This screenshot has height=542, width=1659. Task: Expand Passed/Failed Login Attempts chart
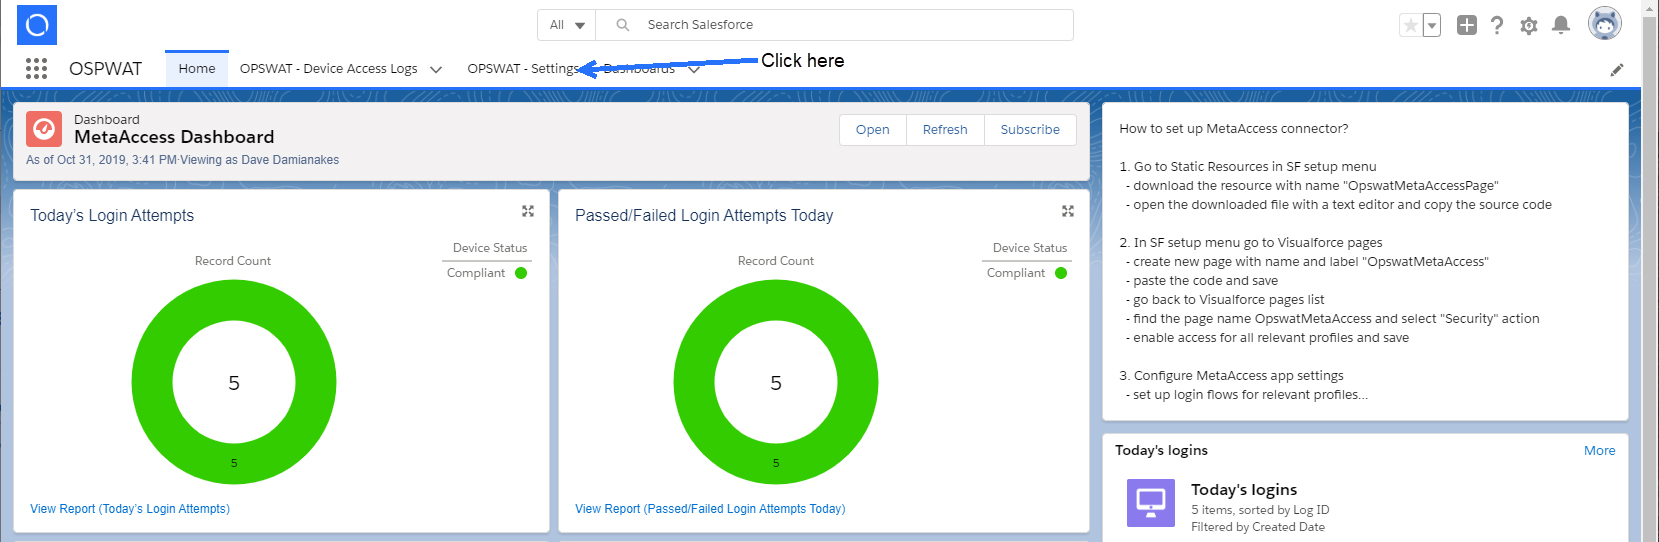[x=1068, y=211]
